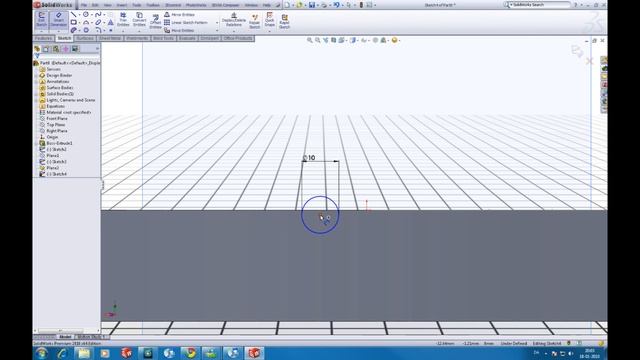Expand the Display/Delete Relations dropdown
The height and width of the screenshot is (360, 640).
coord(234,31)
